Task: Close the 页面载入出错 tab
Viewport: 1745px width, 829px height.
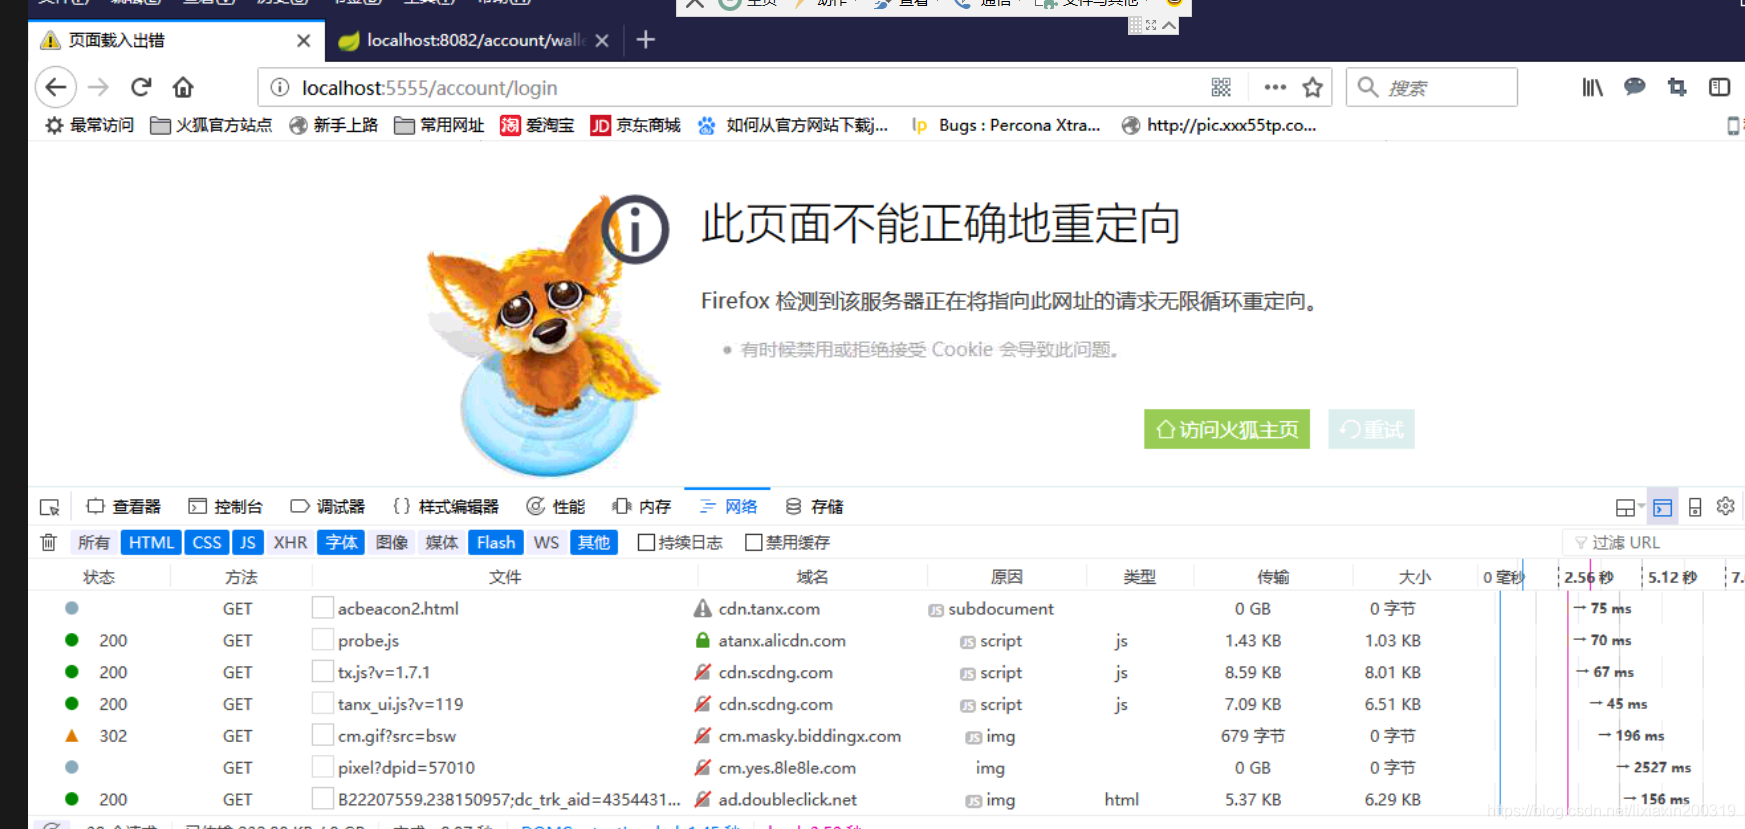Action: tap(304, 41)
